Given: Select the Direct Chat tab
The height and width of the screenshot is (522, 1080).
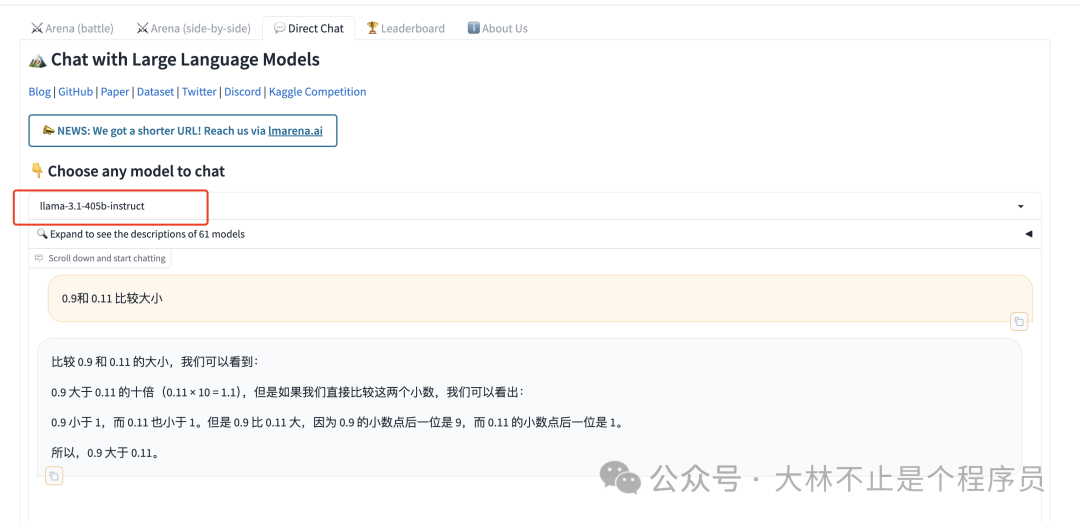Looking at the screenshot, I should click(x=309, y=28).
